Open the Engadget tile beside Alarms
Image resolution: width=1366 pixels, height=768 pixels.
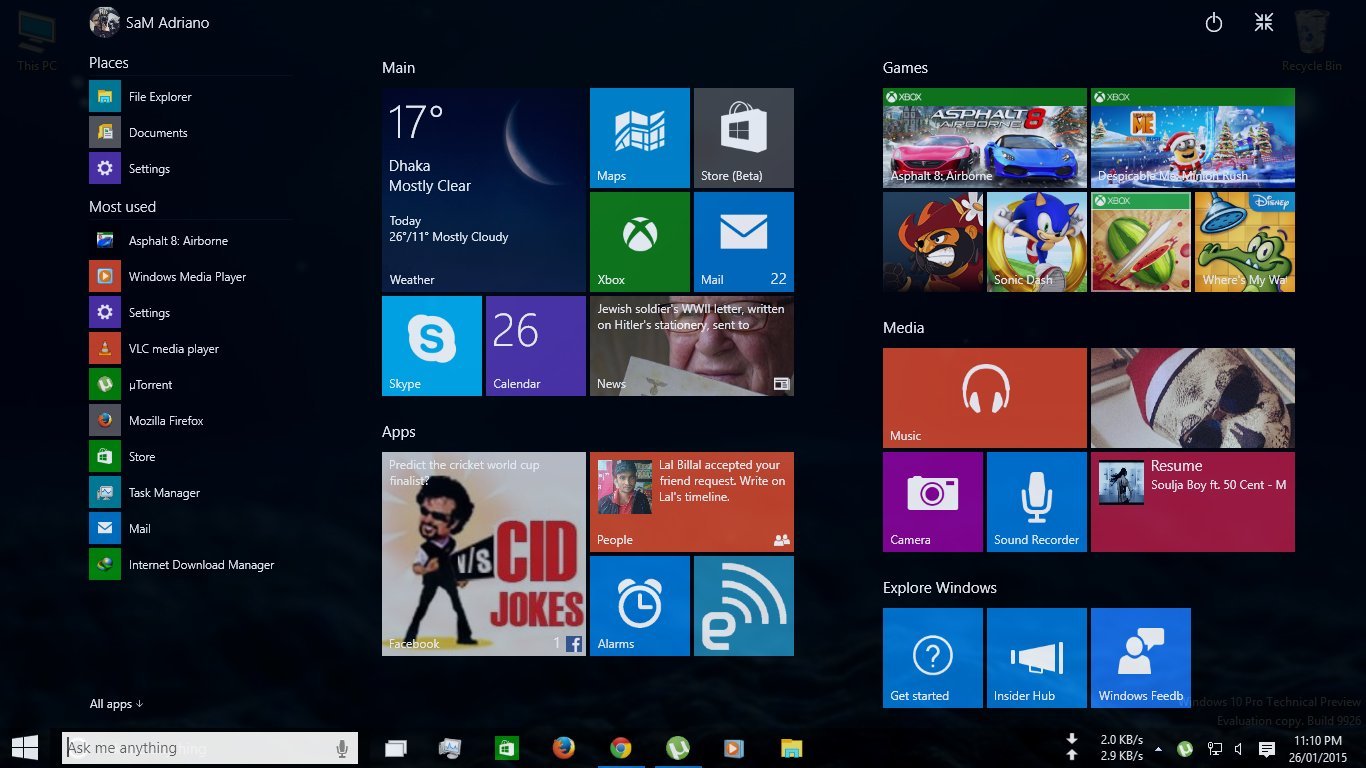coord(744,606)
